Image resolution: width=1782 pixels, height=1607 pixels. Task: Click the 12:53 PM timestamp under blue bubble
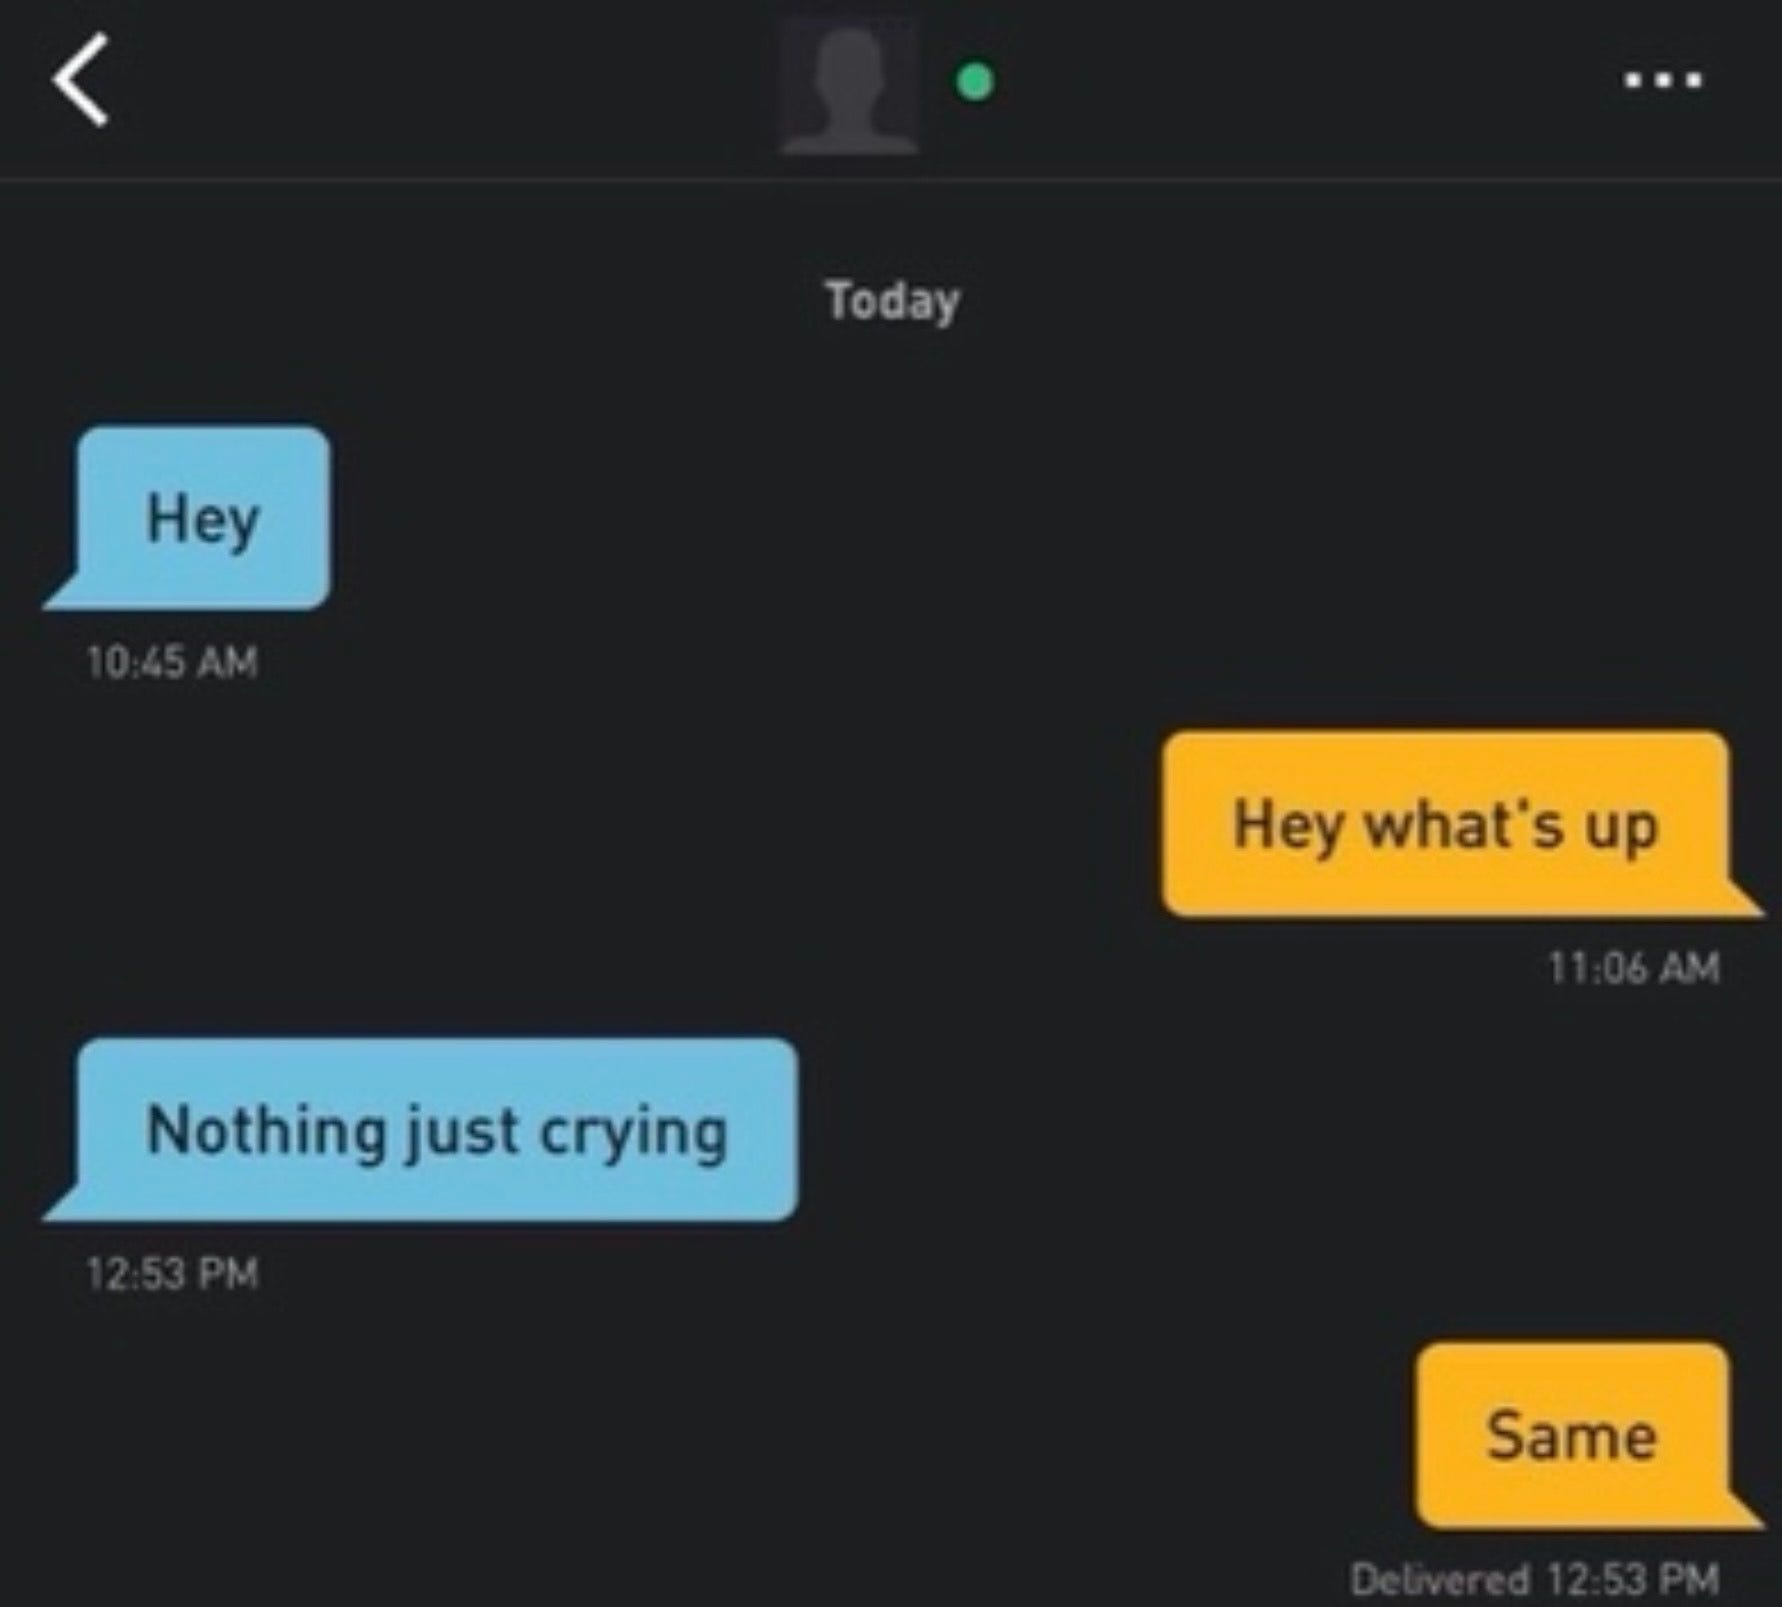(x=172, y=1273)
